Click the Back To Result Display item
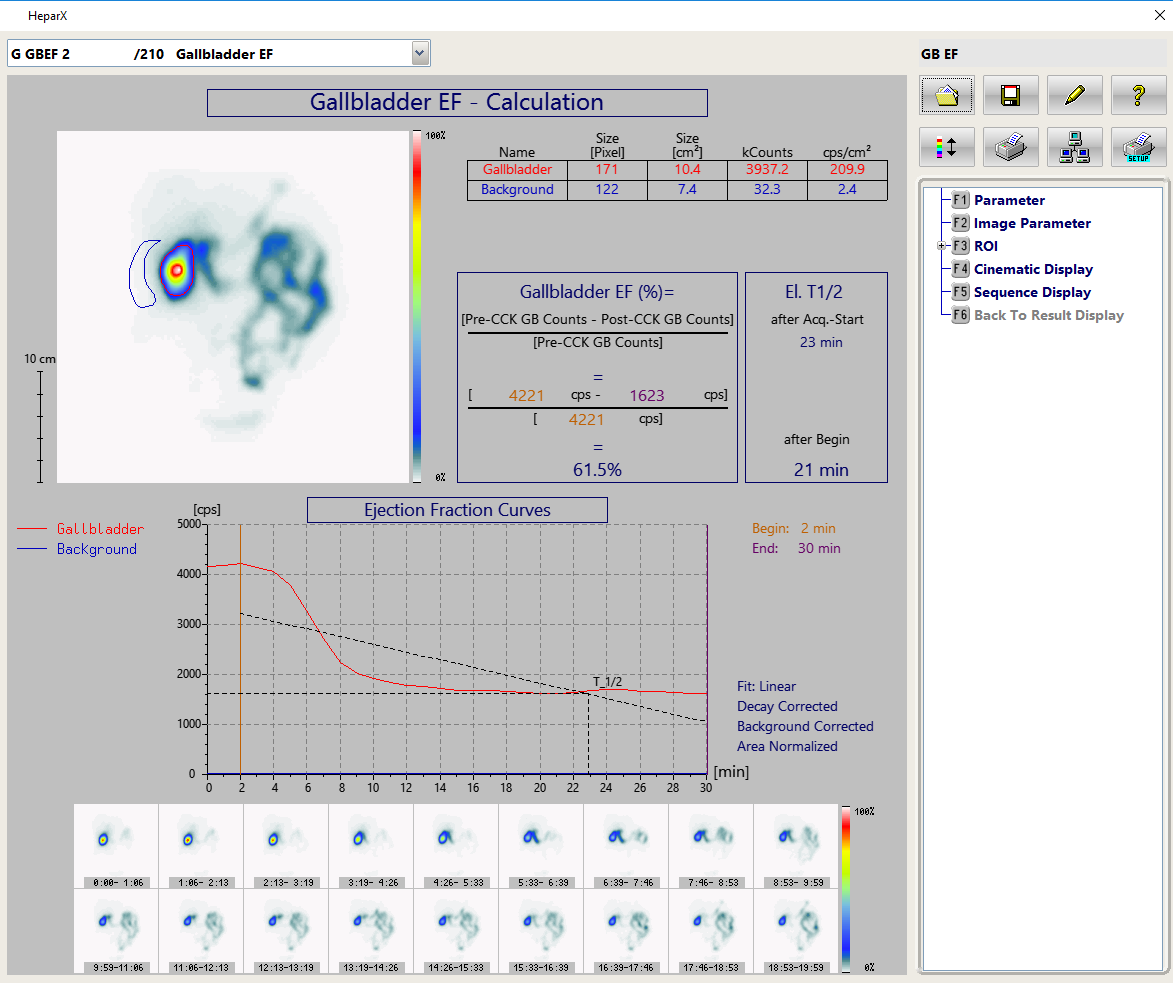Viewport: 1173px width, 983px height. point(1048,315)
